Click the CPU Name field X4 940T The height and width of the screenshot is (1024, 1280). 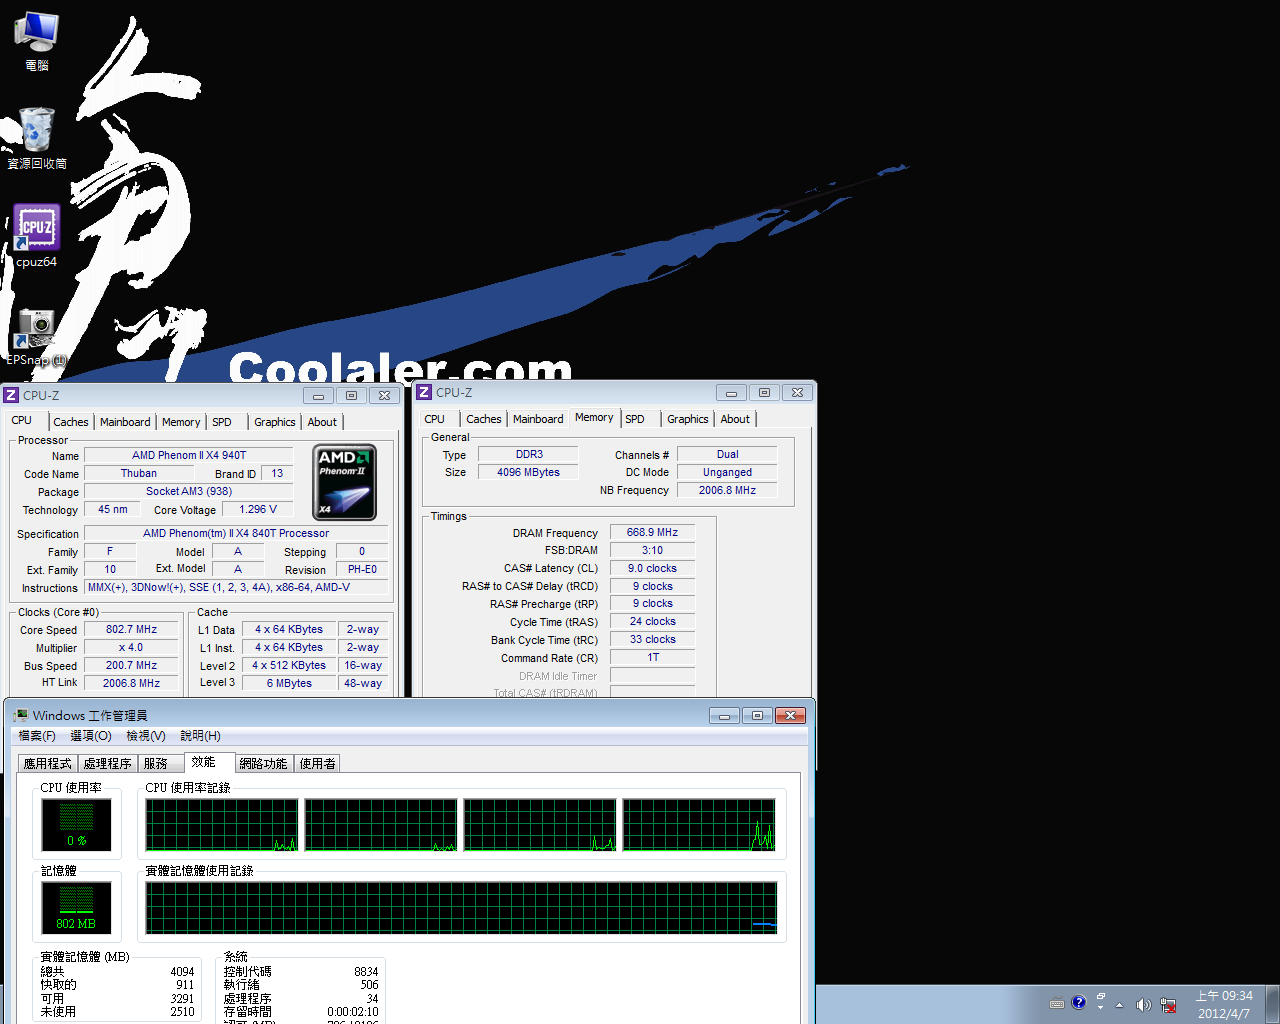189,455
